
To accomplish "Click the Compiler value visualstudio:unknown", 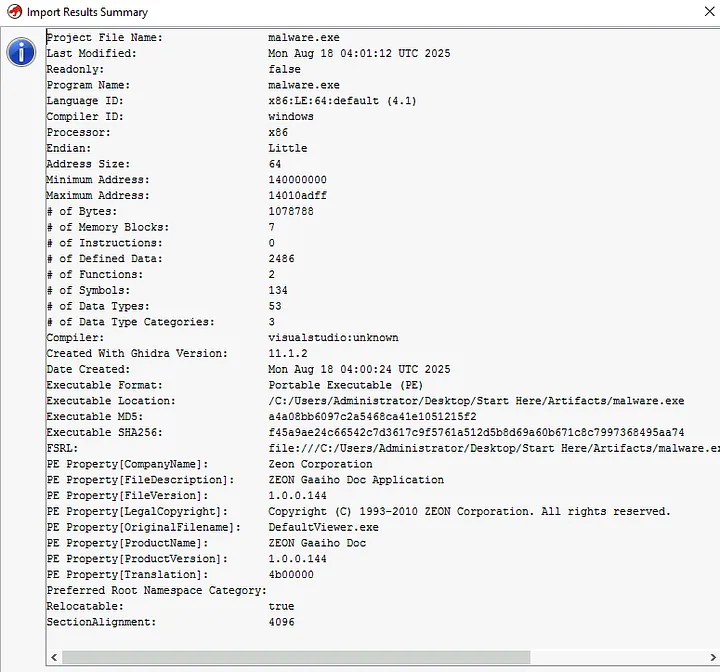I will [x=333, y=338].
